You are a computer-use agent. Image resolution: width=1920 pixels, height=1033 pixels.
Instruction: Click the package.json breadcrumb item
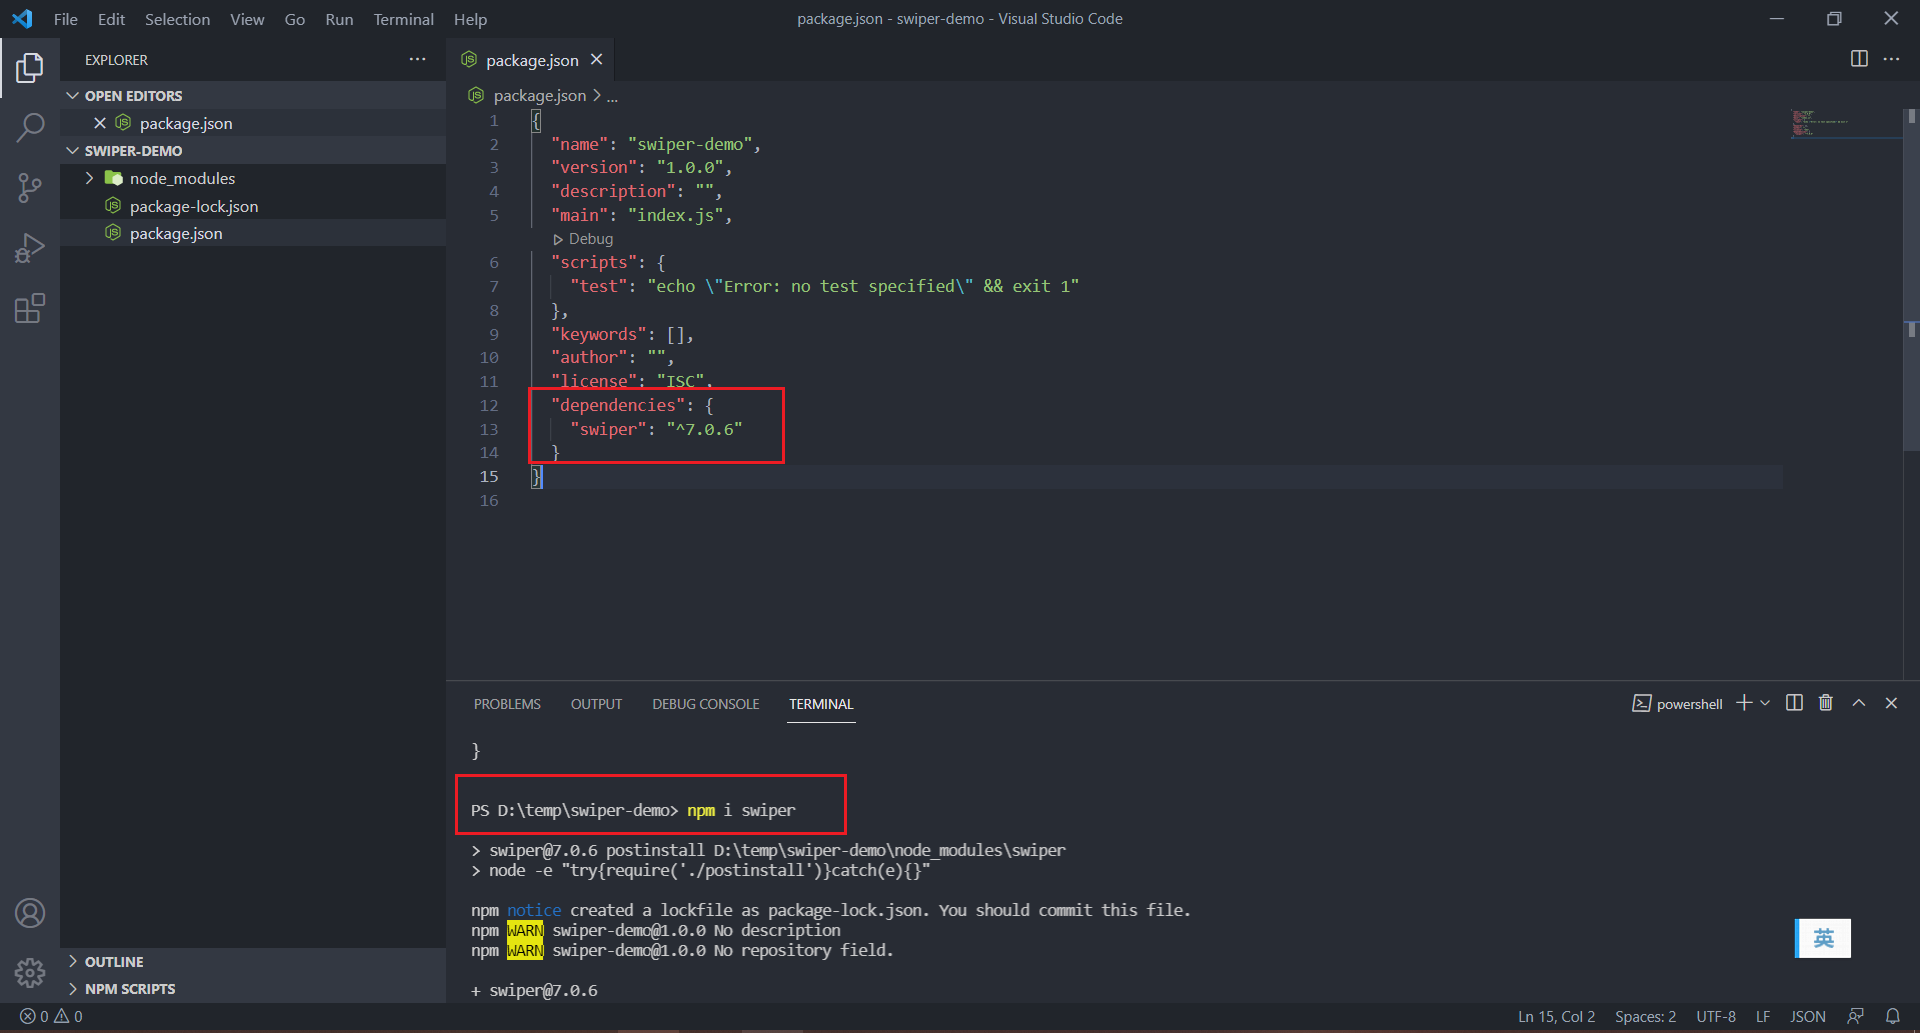(539, 95)
